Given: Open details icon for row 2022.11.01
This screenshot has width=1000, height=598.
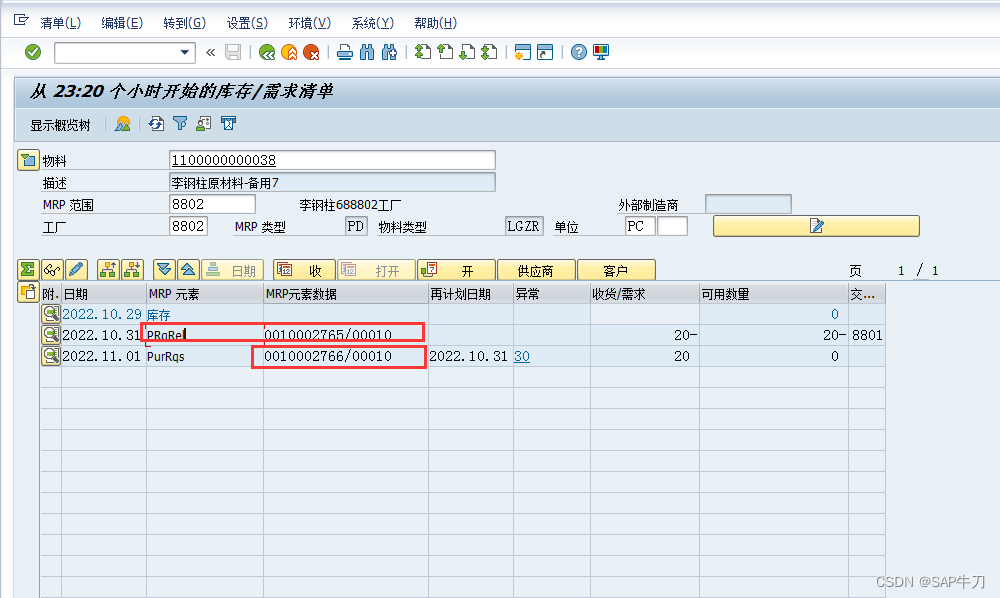Looking at the screenshot, I should (51, 356).
